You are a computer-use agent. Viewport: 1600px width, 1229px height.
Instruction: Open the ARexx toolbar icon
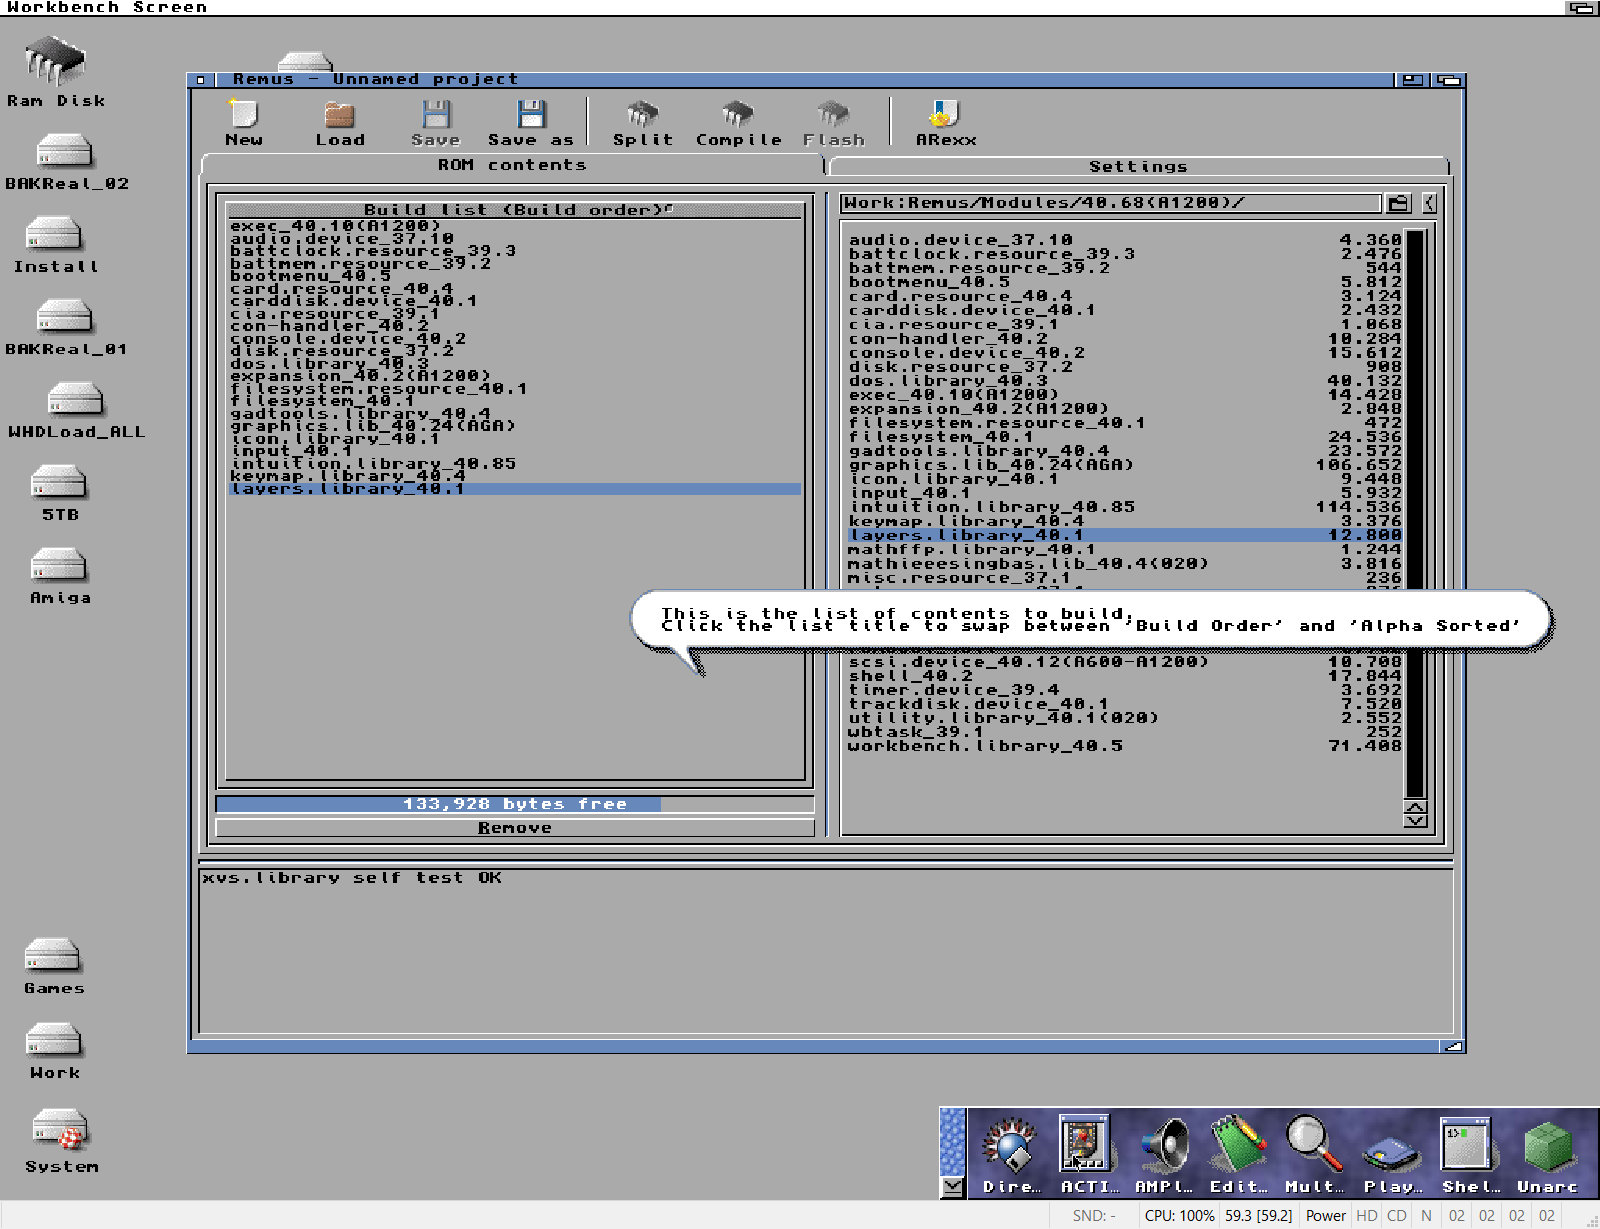coord(945,123)
